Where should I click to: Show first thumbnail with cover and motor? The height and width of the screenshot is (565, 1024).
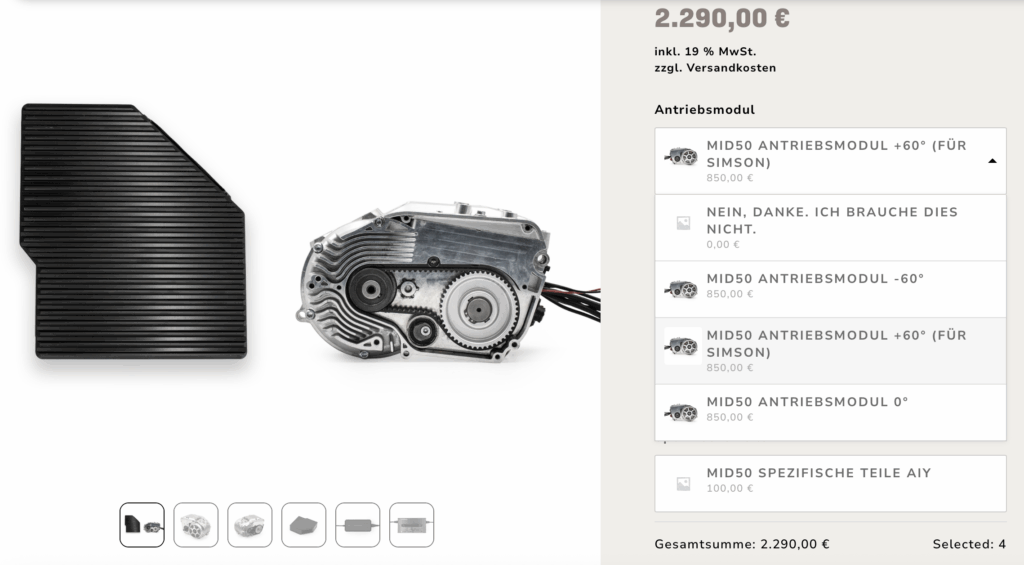142,525
